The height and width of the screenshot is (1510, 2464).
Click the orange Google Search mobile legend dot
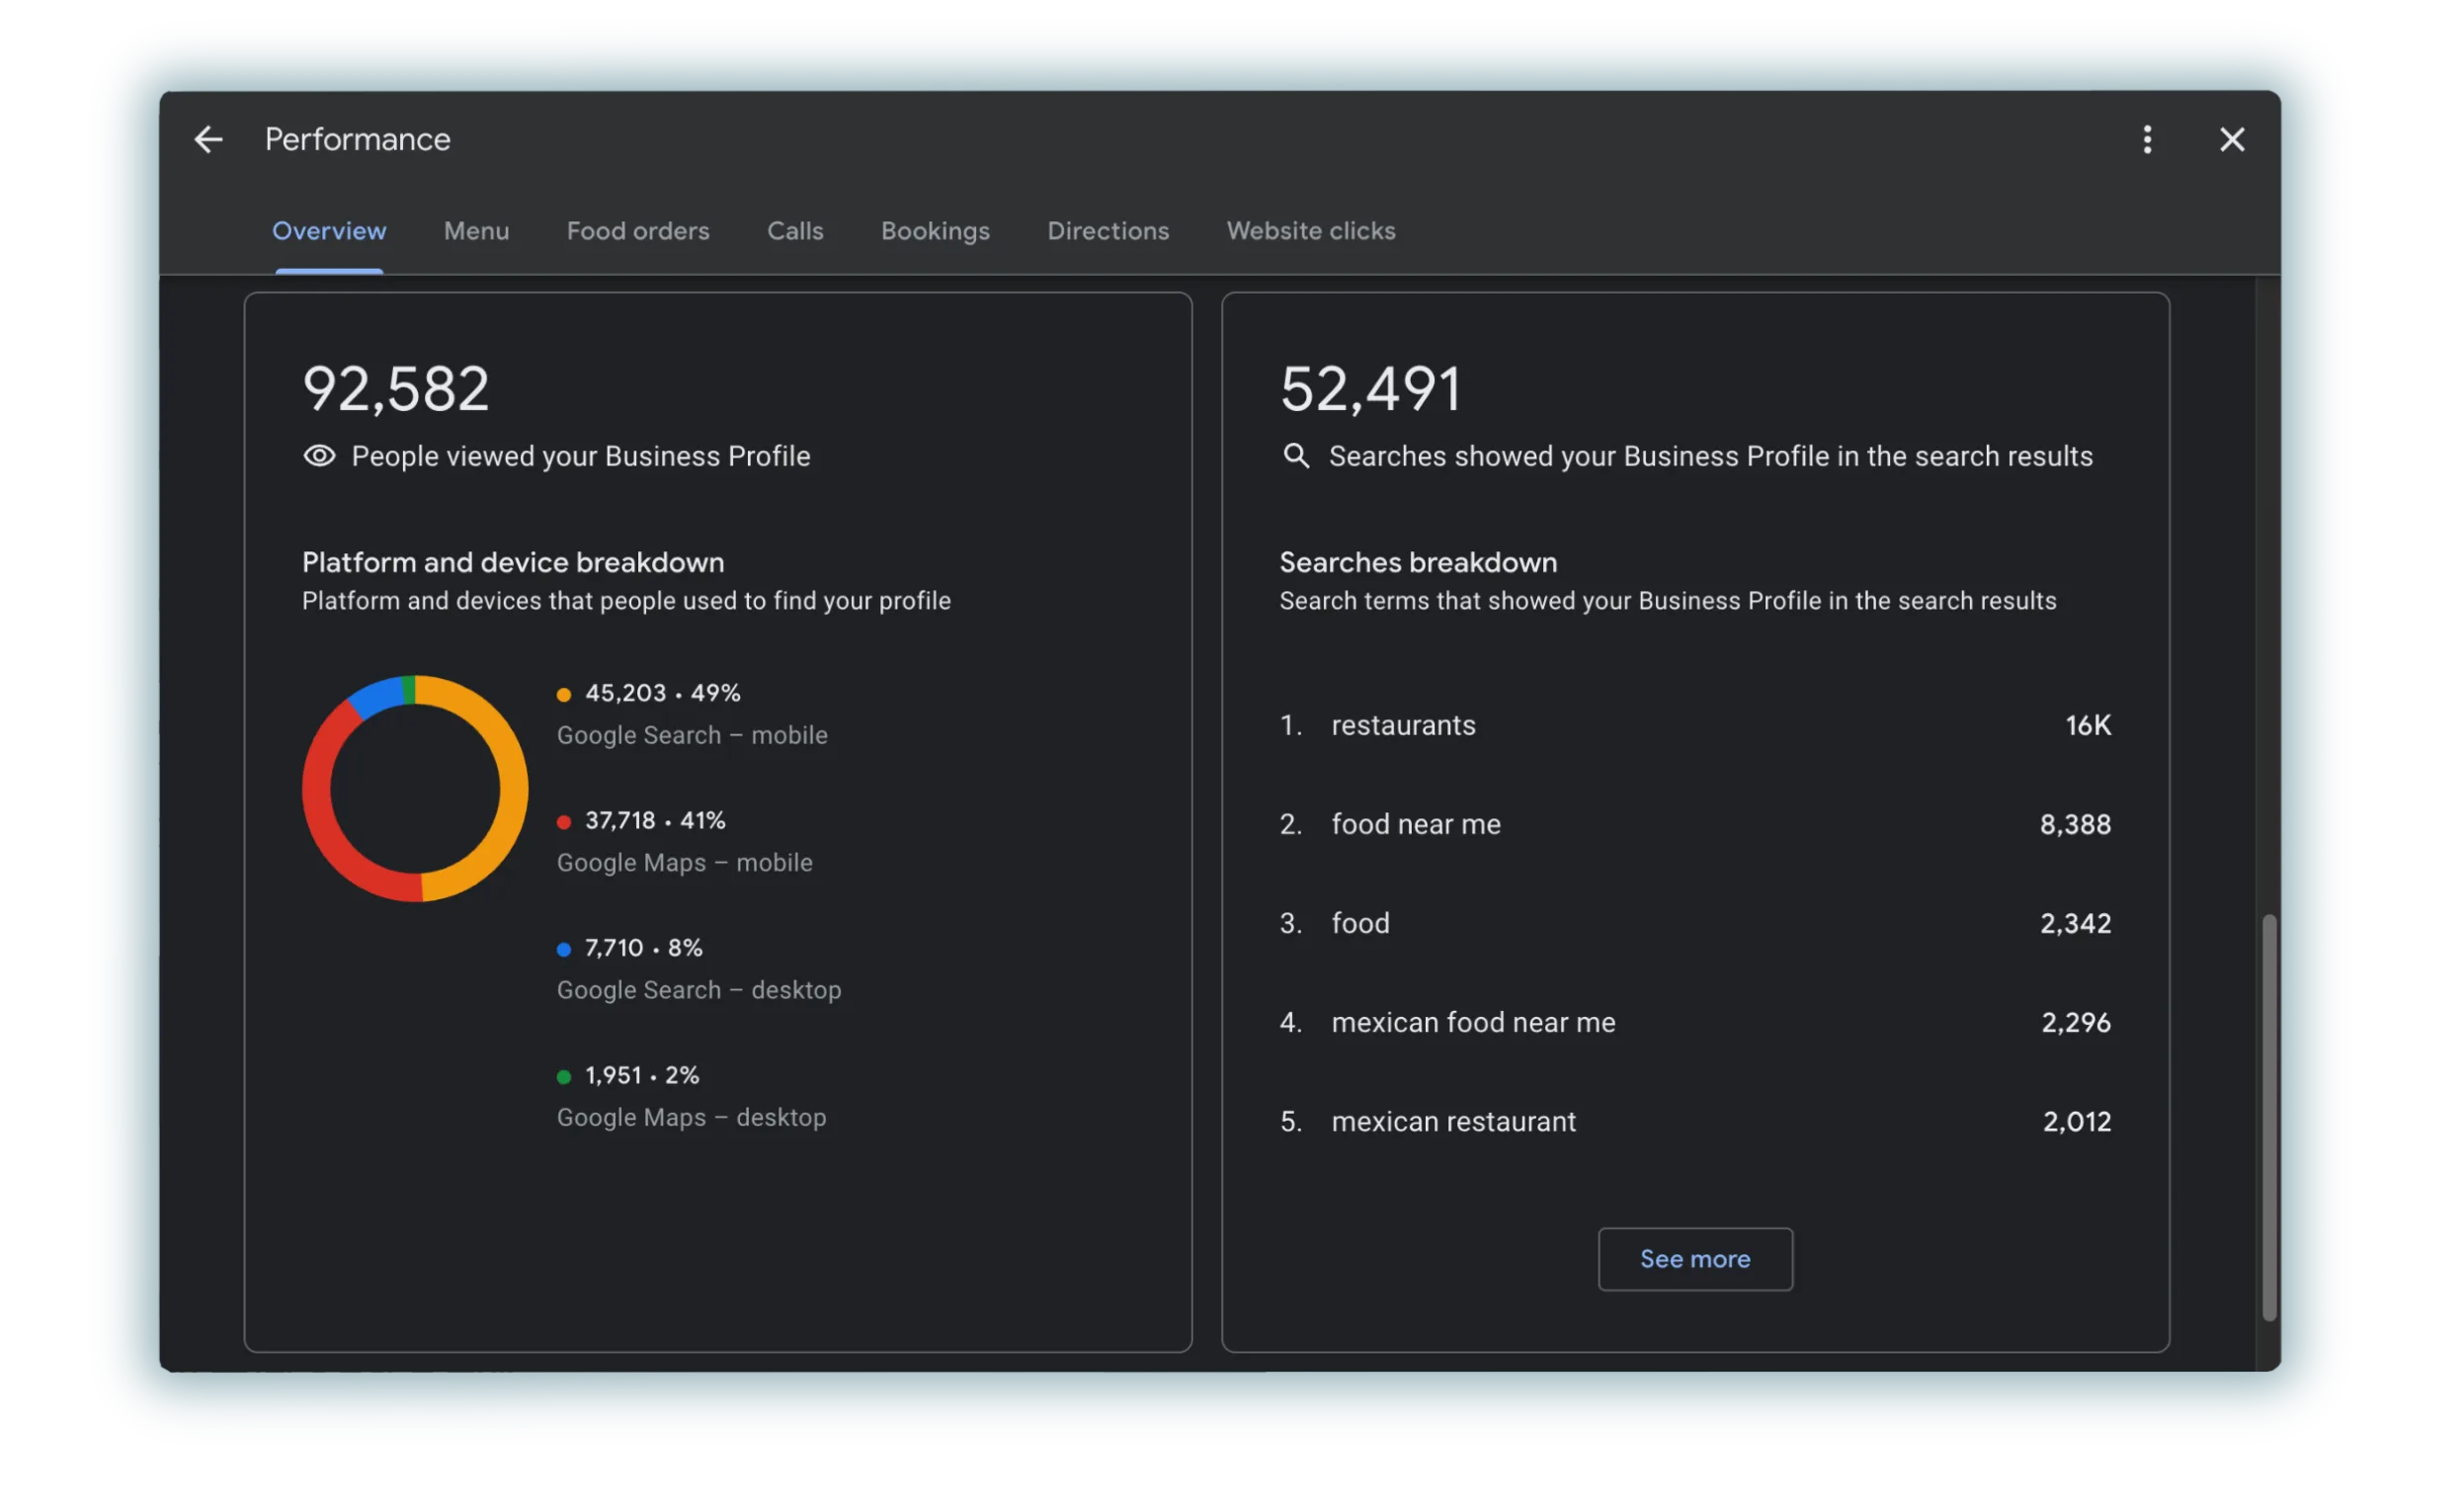point(564,694)
